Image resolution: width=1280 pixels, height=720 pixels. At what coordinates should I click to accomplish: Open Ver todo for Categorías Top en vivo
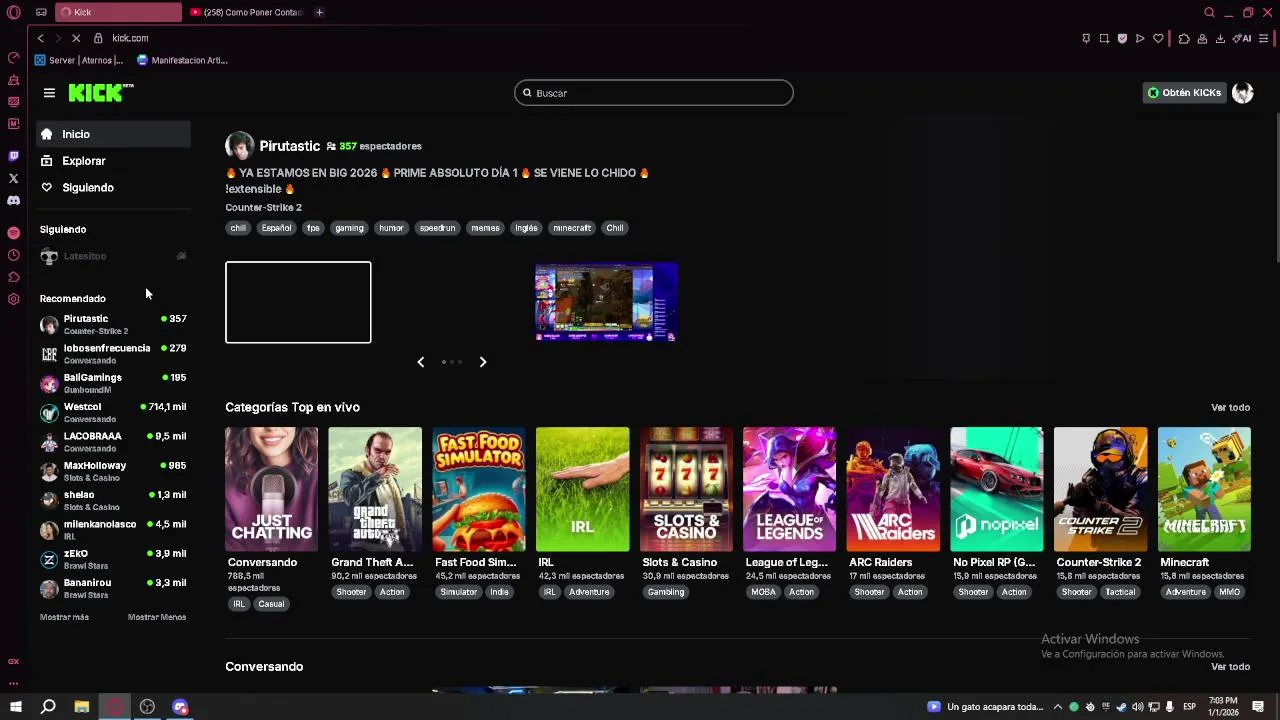(1230, 408)
